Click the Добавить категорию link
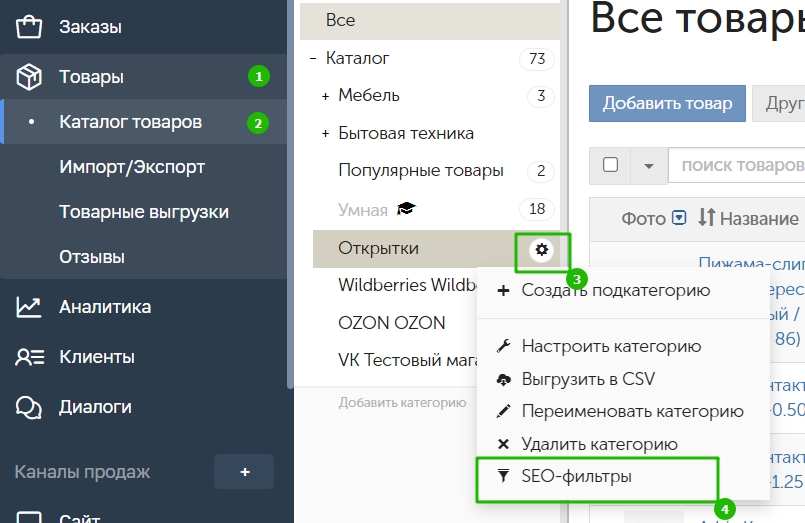 tap(402, 403)
